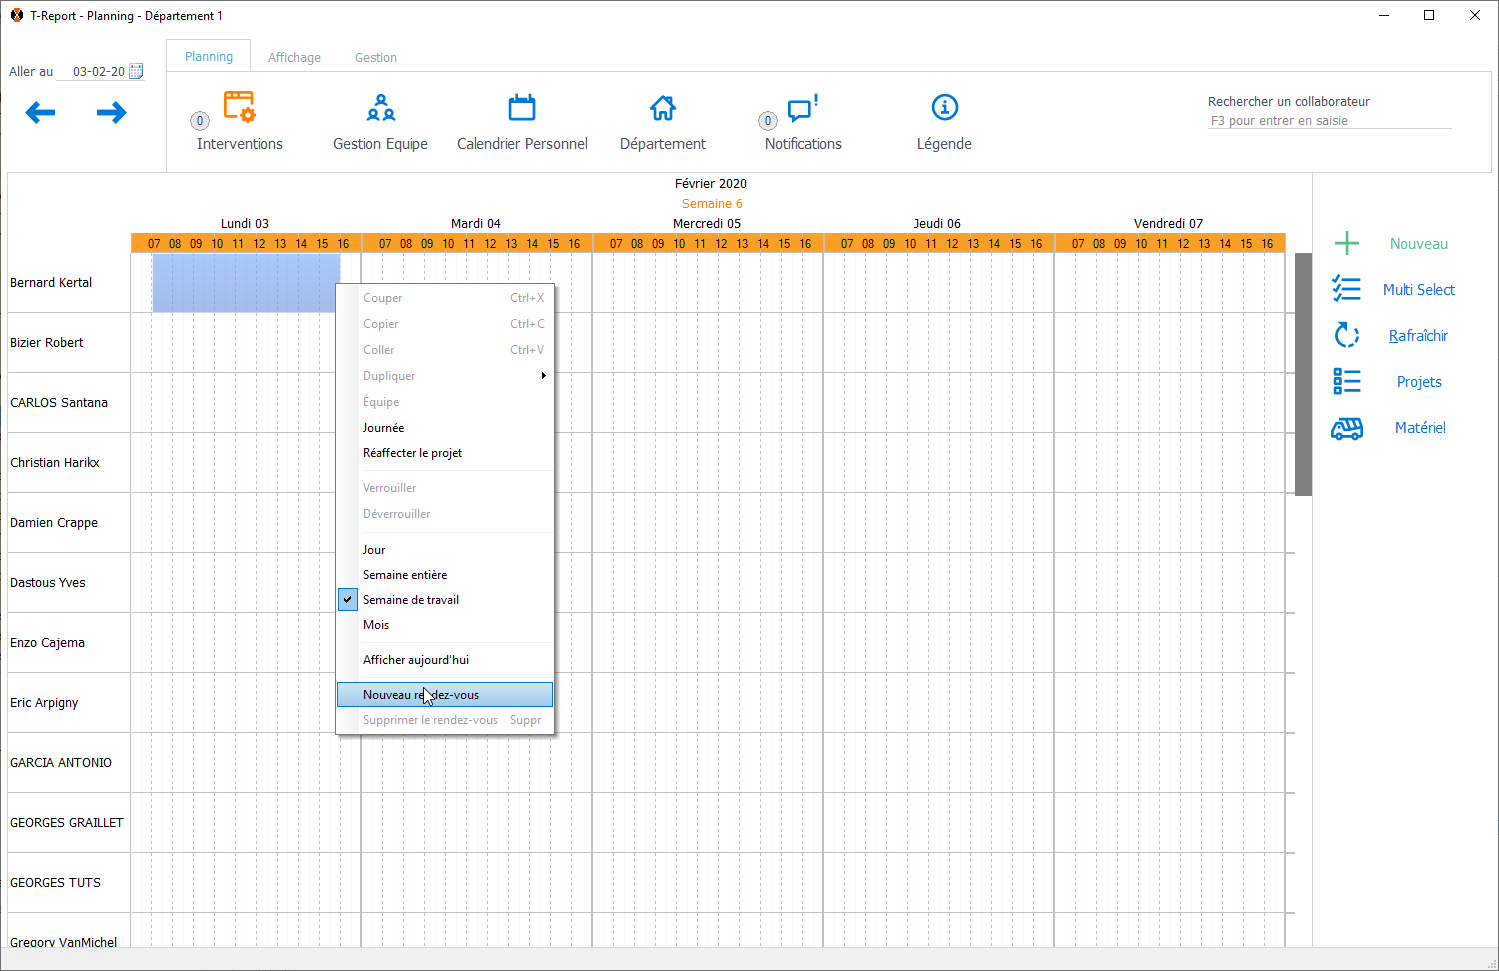
Task: Choose Réaffecter le projet menu entry
Action: pyautogui.click(x=412, y=453)
